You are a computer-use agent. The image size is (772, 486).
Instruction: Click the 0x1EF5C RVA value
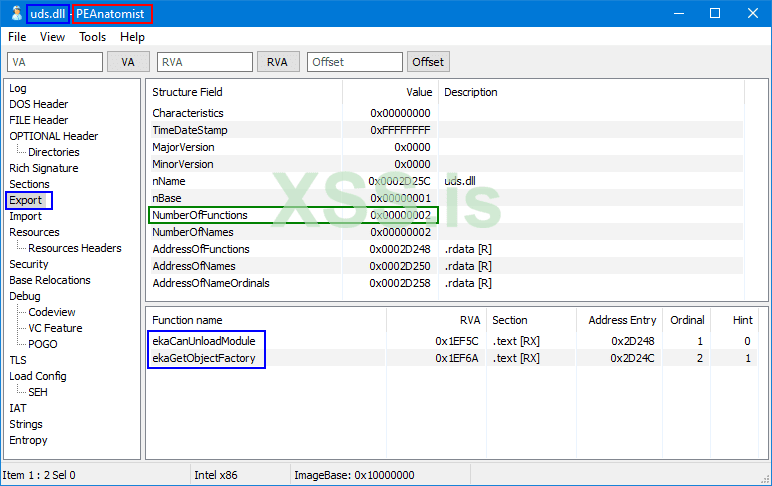click(x=456, y=341)
